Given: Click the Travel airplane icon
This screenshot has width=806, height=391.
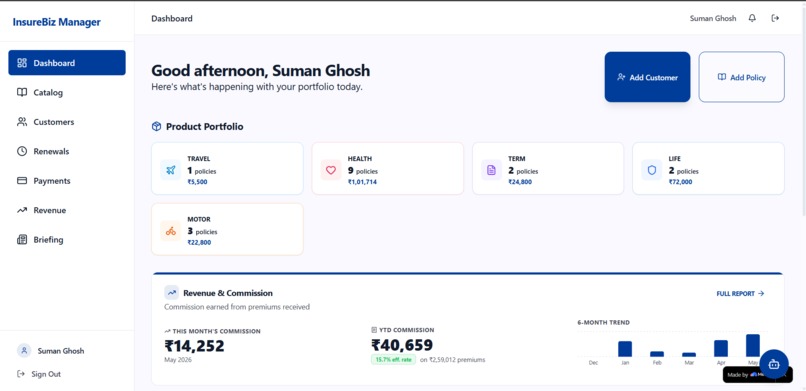Looking at the screenshot, I should [x=171, y=170].
